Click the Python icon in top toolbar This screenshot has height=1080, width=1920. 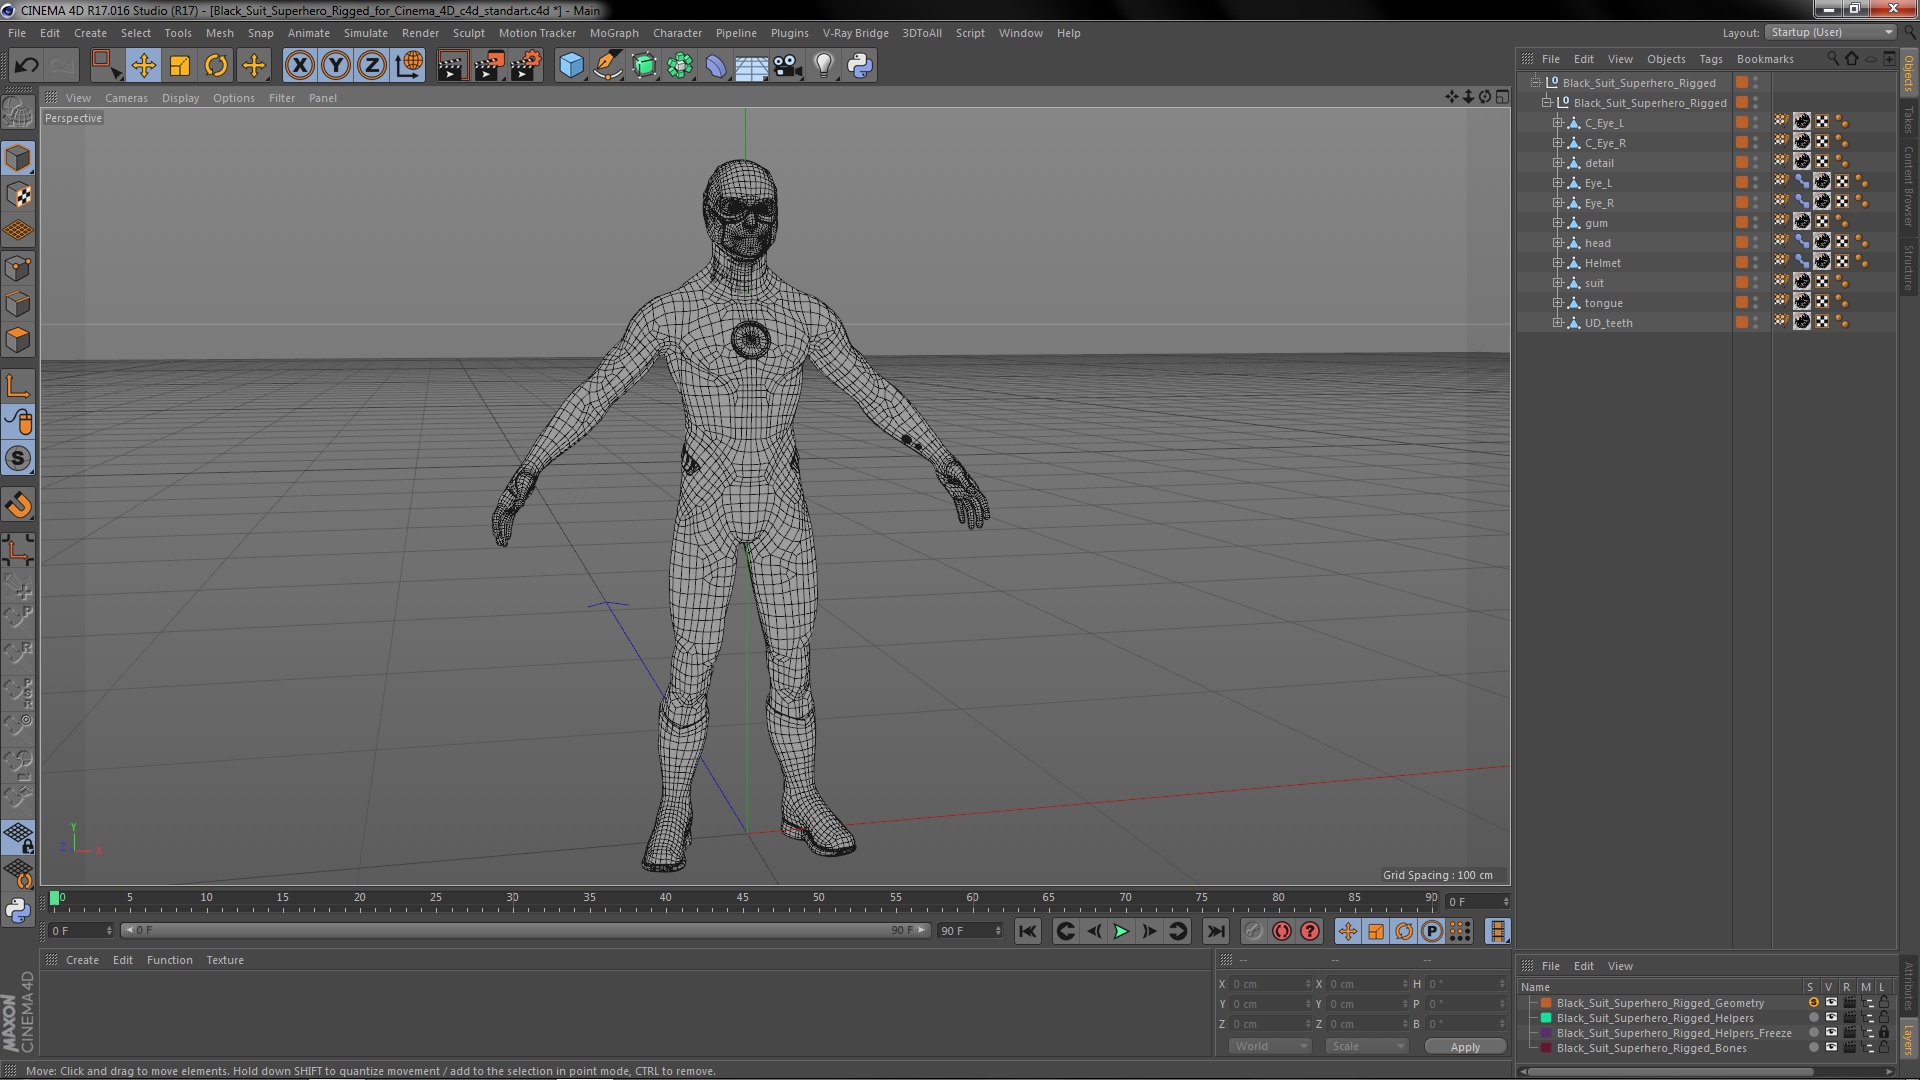point(860,66)
